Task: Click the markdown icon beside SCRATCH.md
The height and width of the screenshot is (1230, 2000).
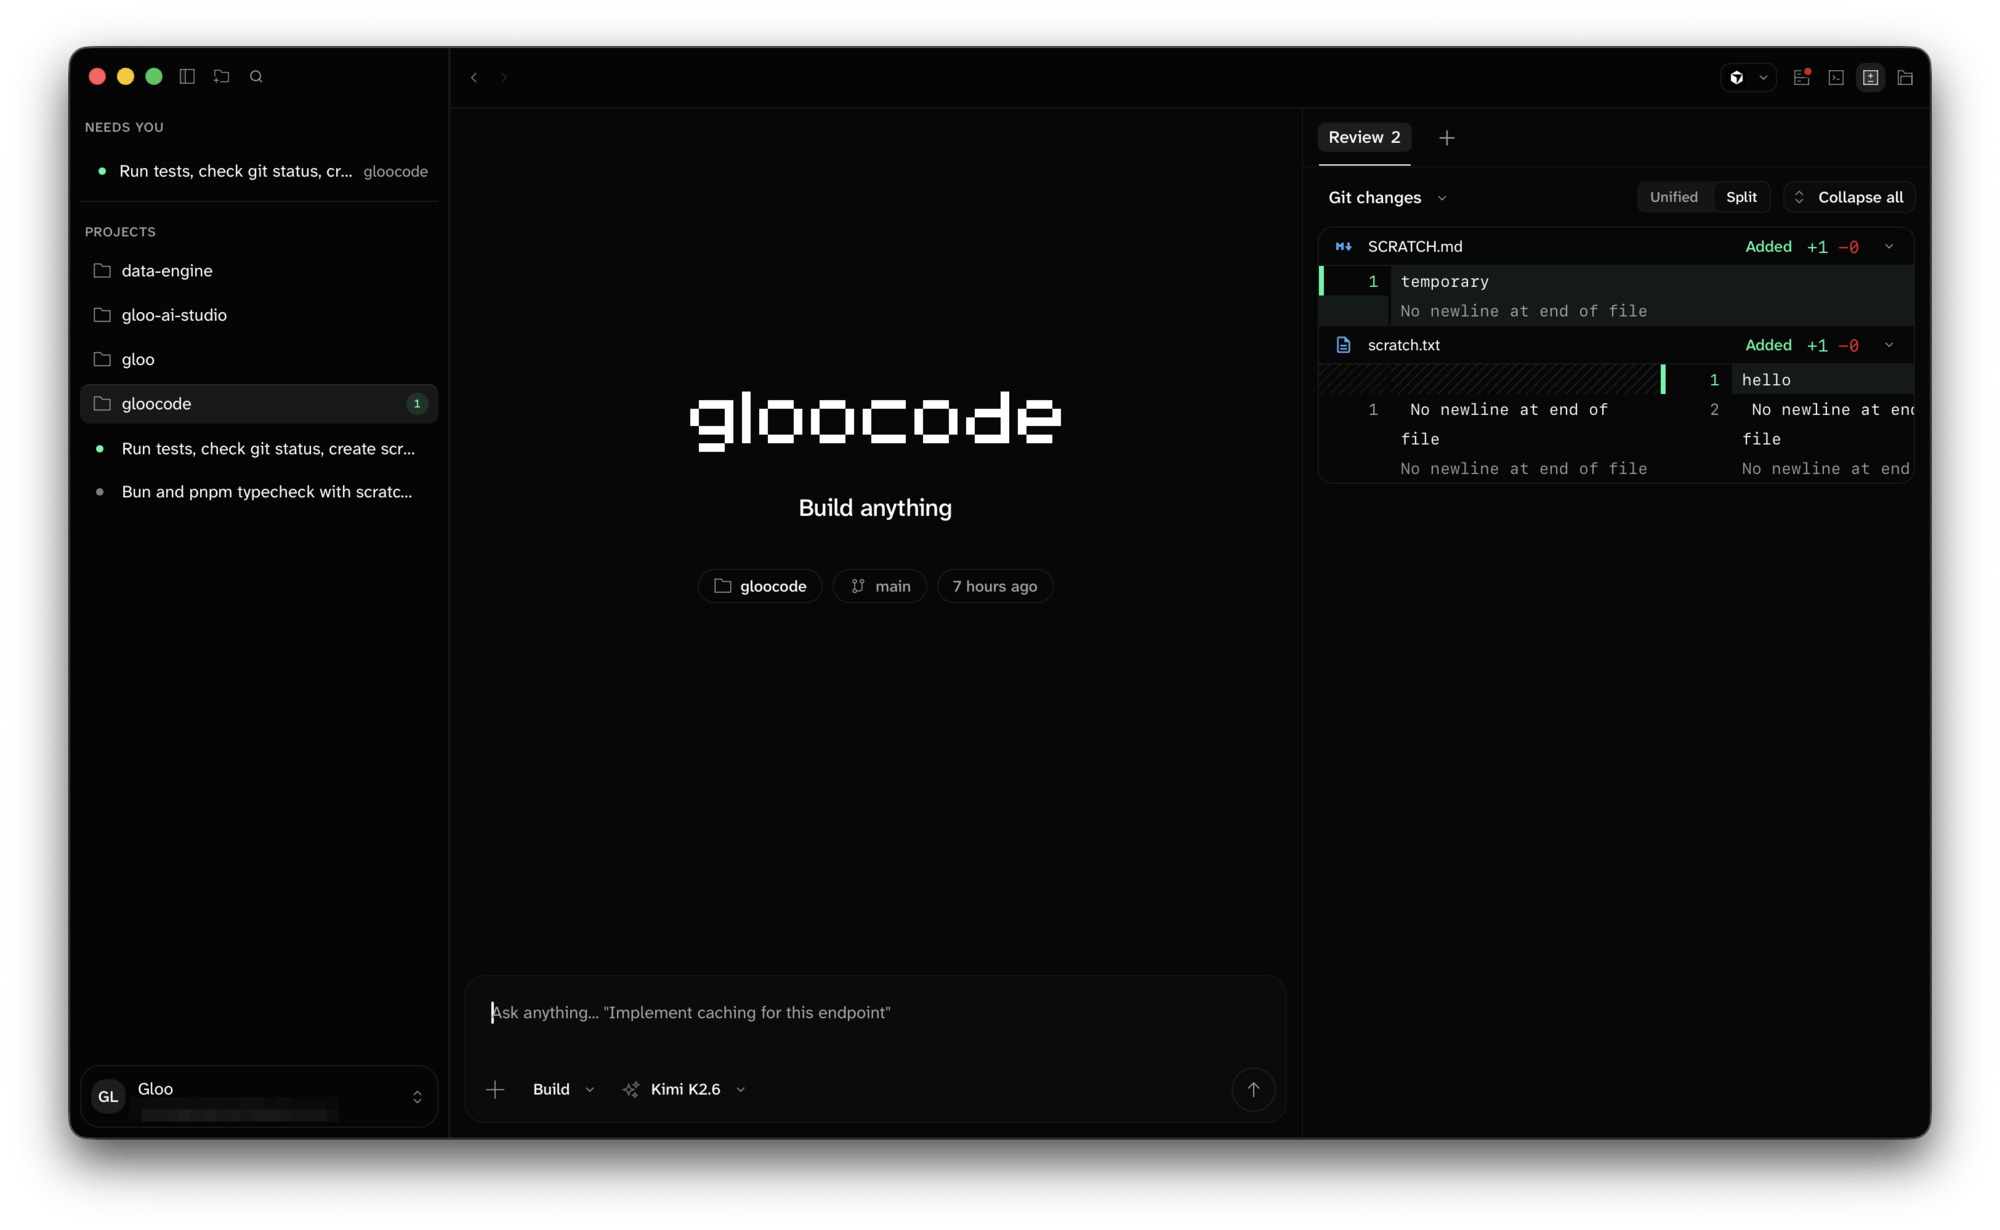Action: [1343, 246]
